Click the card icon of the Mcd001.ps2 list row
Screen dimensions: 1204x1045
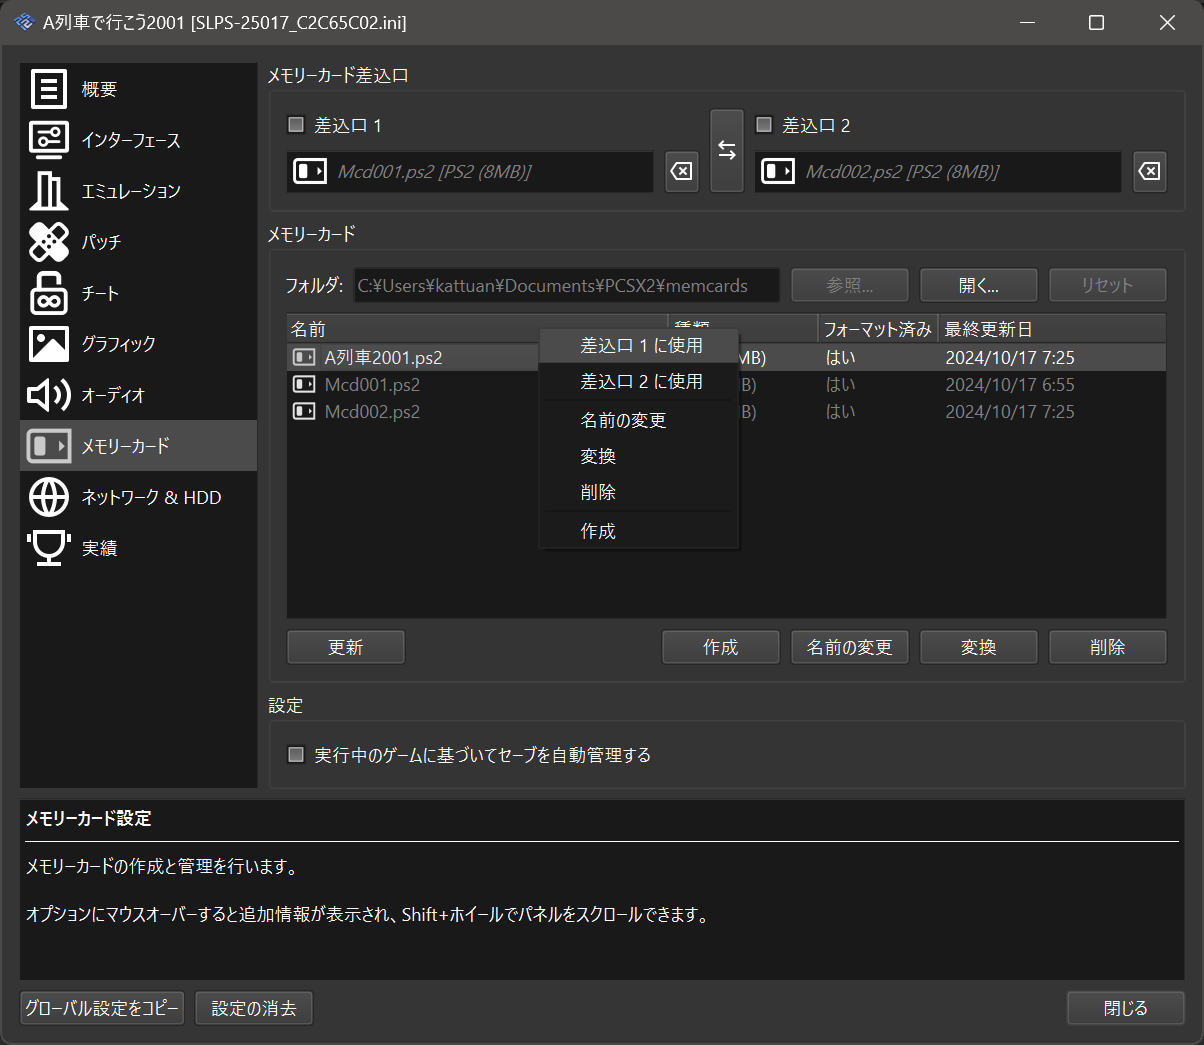[304, 384]
